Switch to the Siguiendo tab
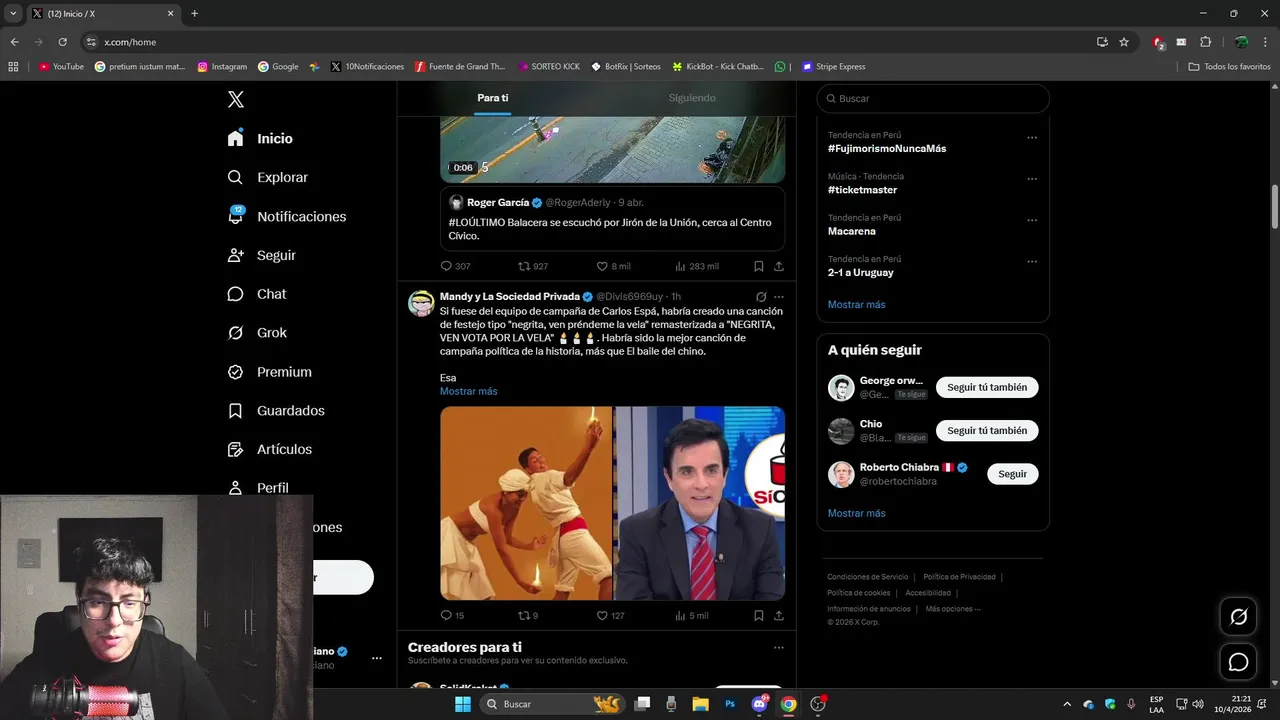This screenshot has width=1280, height=720. pos(692,98)
